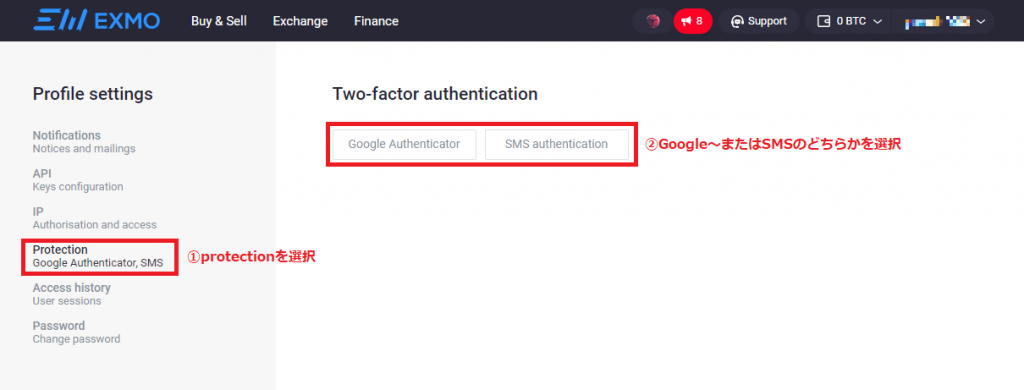This screenshot has height=390, width=1024.
Task: Open Access history user sessions
Action: (72, 294)
